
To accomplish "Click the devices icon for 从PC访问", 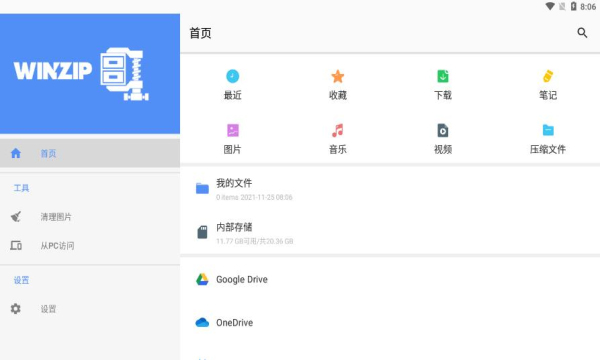I will pos(16,245).
